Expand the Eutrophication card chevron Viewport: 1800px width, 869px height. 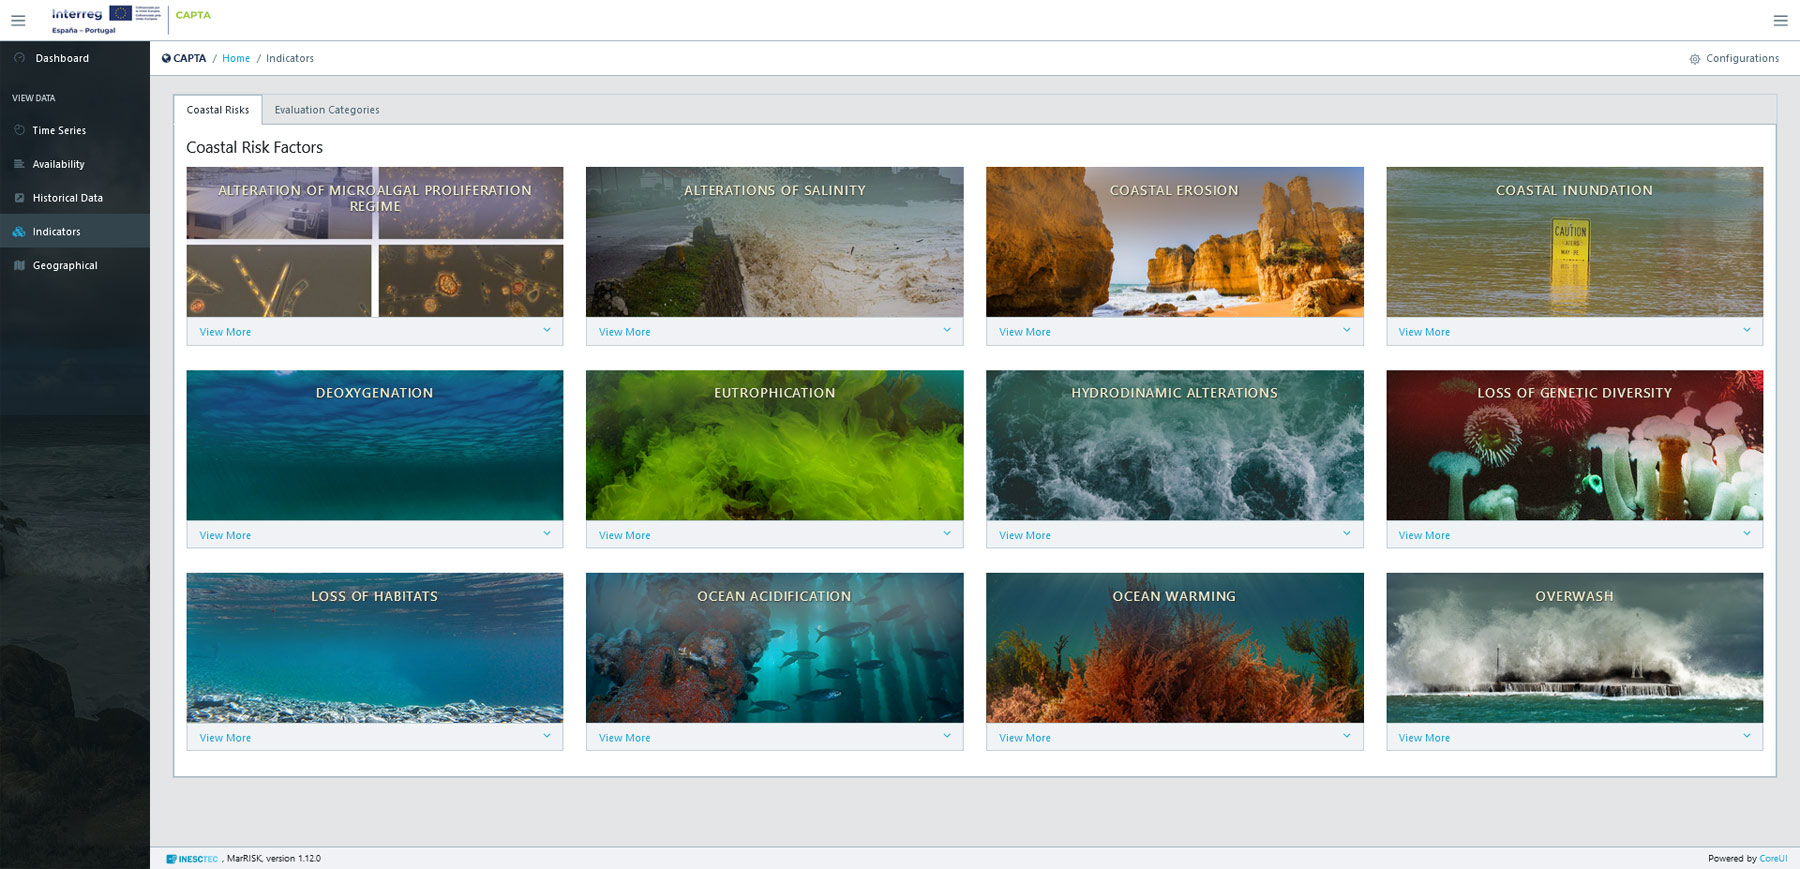[946, 533]
